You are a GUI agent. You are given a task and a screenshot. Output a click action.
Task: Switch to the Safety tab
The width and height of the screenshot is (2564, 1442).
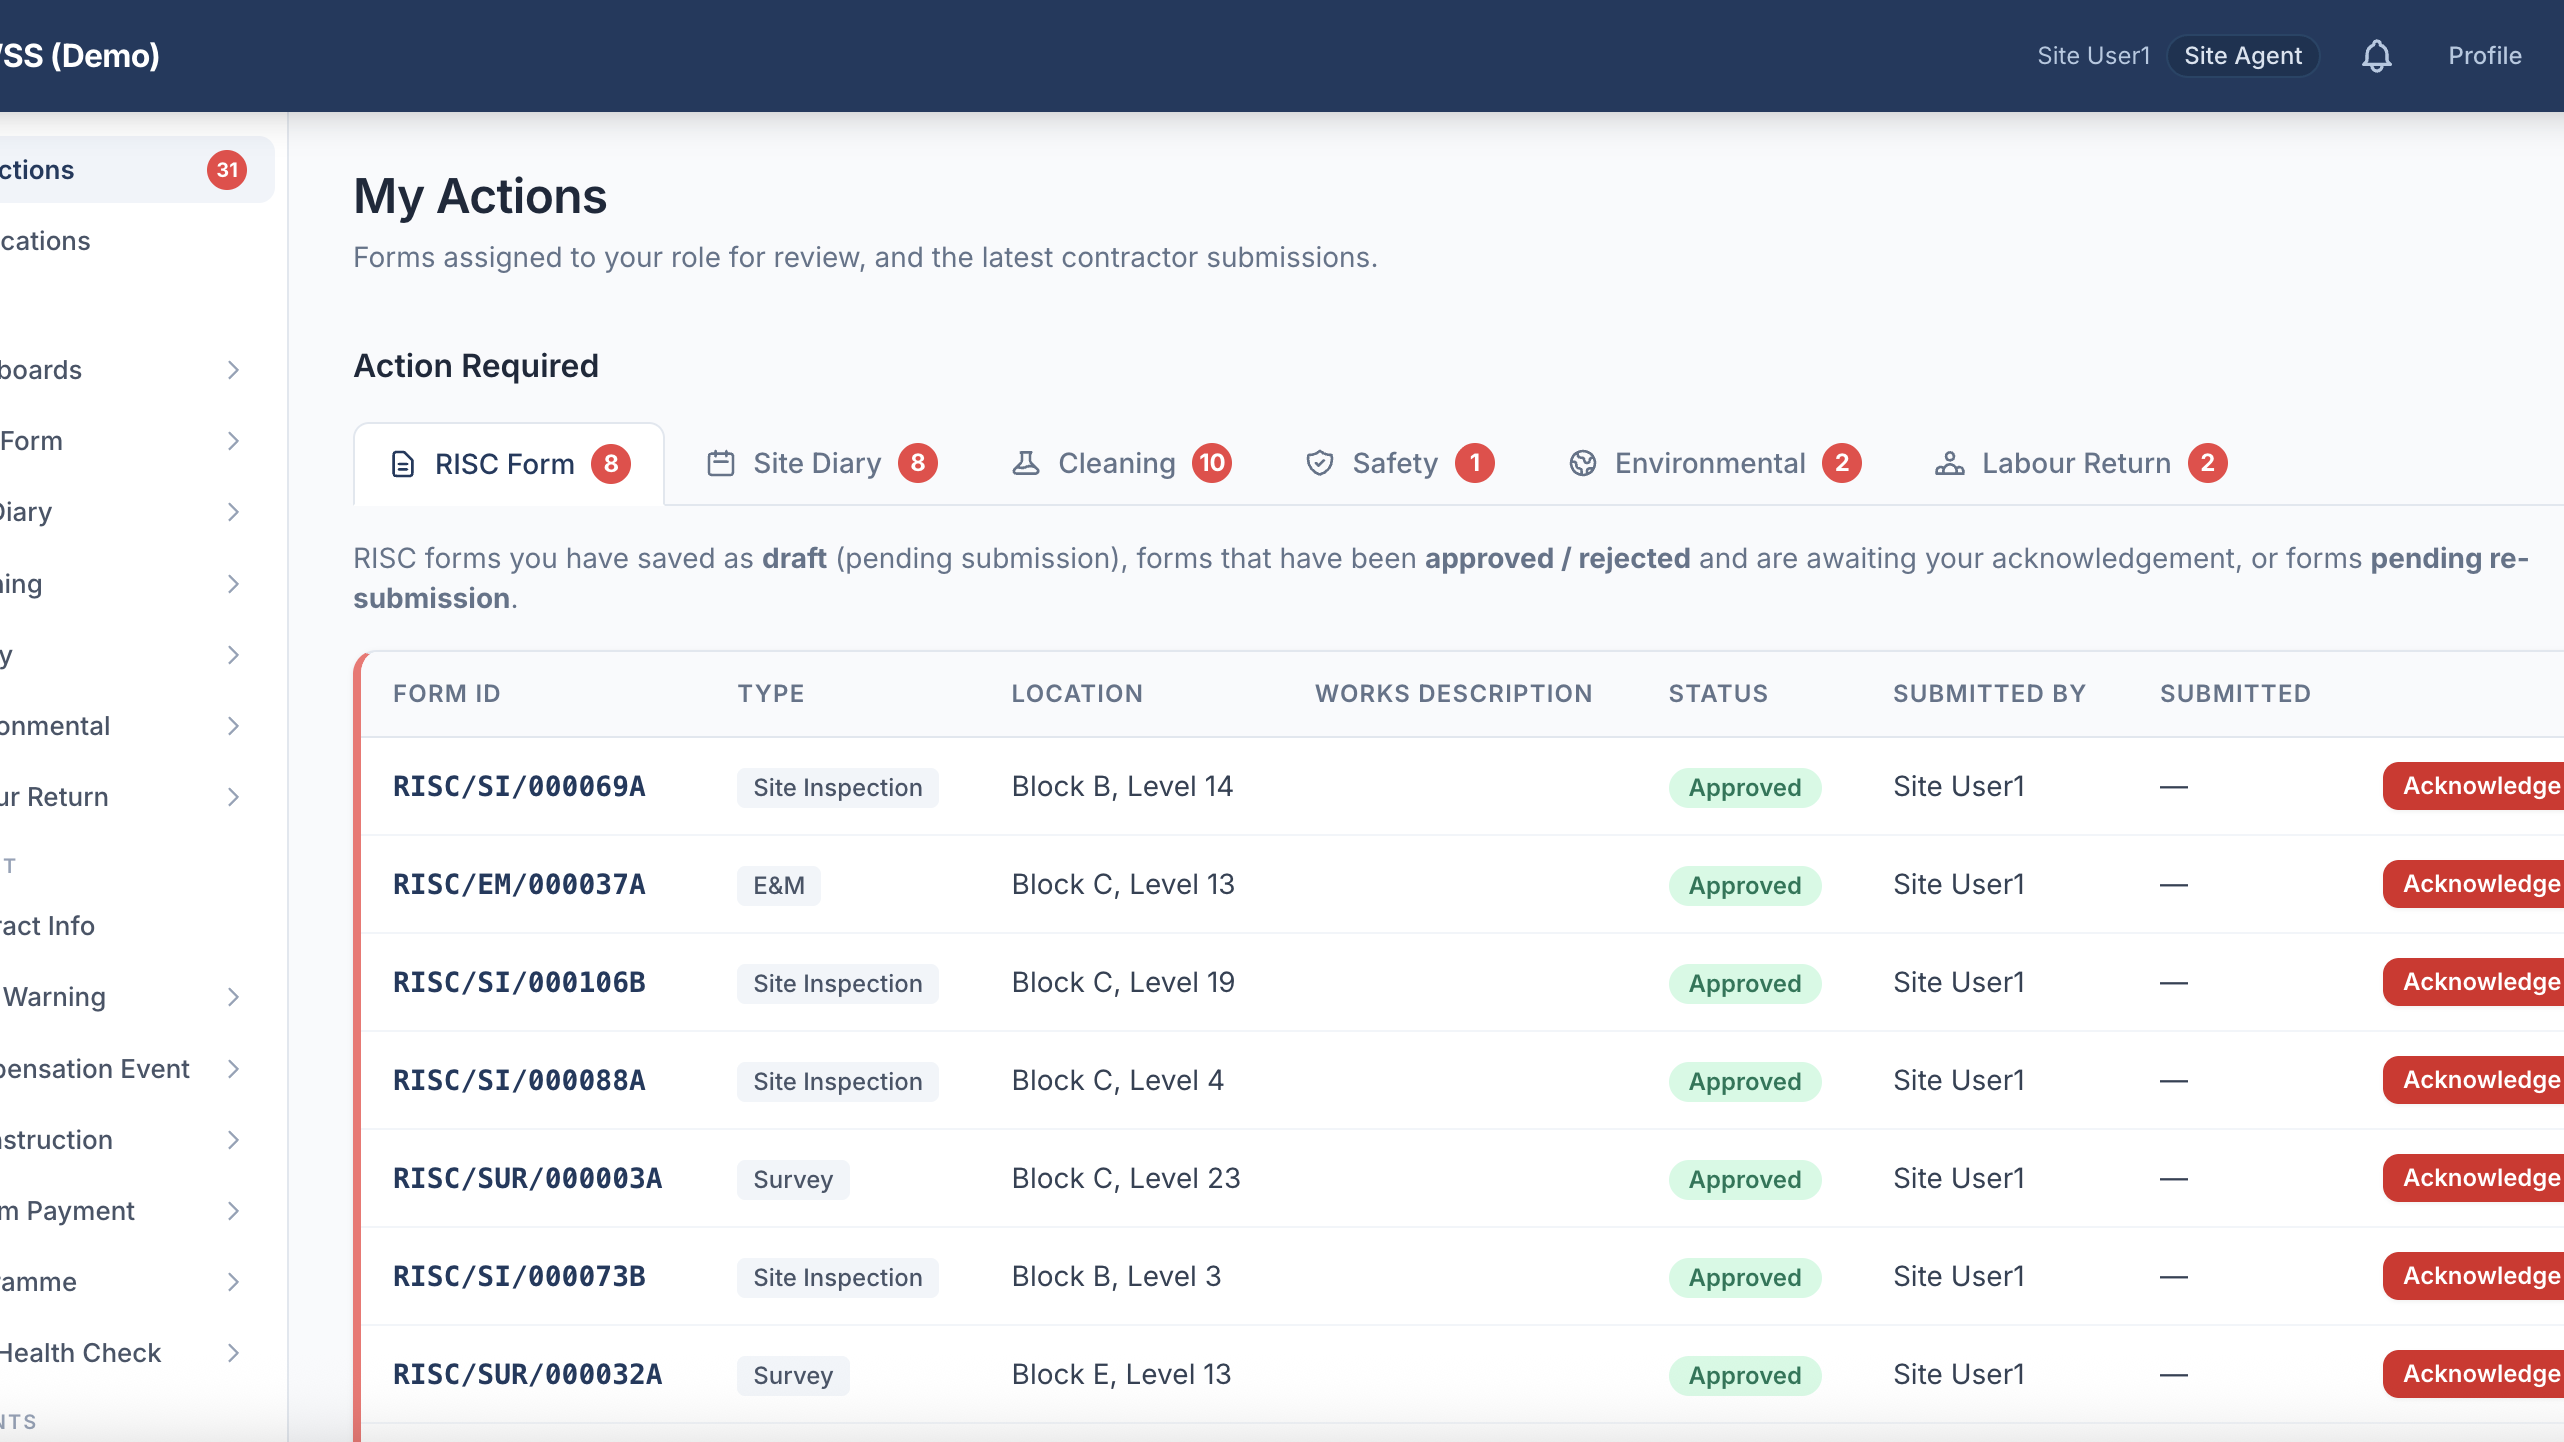(1399, 463)
